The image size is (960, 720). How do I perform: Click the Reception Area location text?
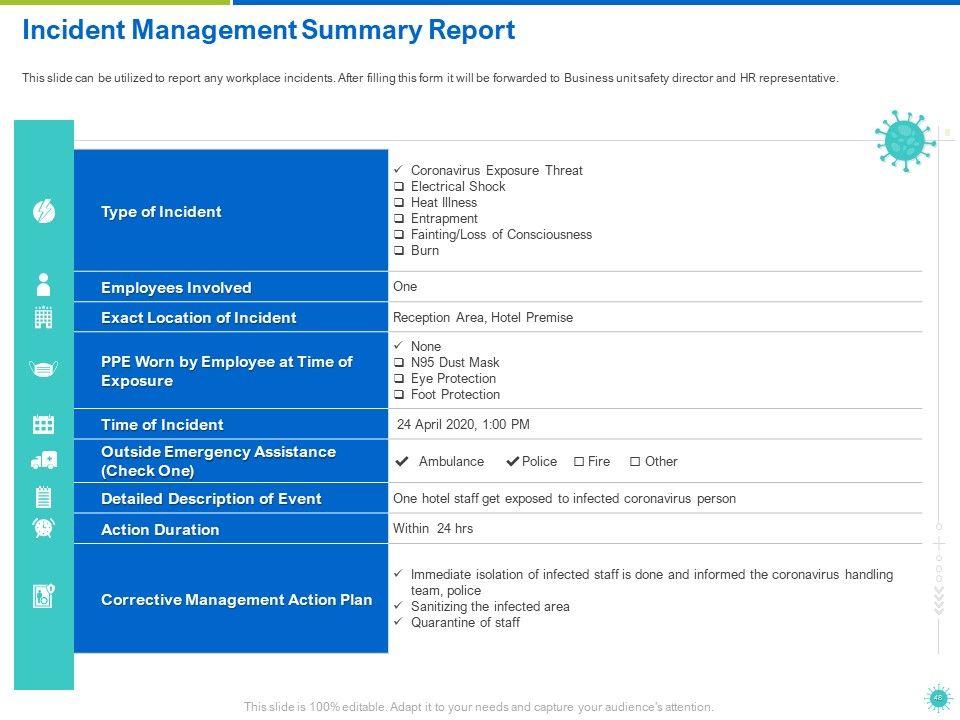(483, 318)
